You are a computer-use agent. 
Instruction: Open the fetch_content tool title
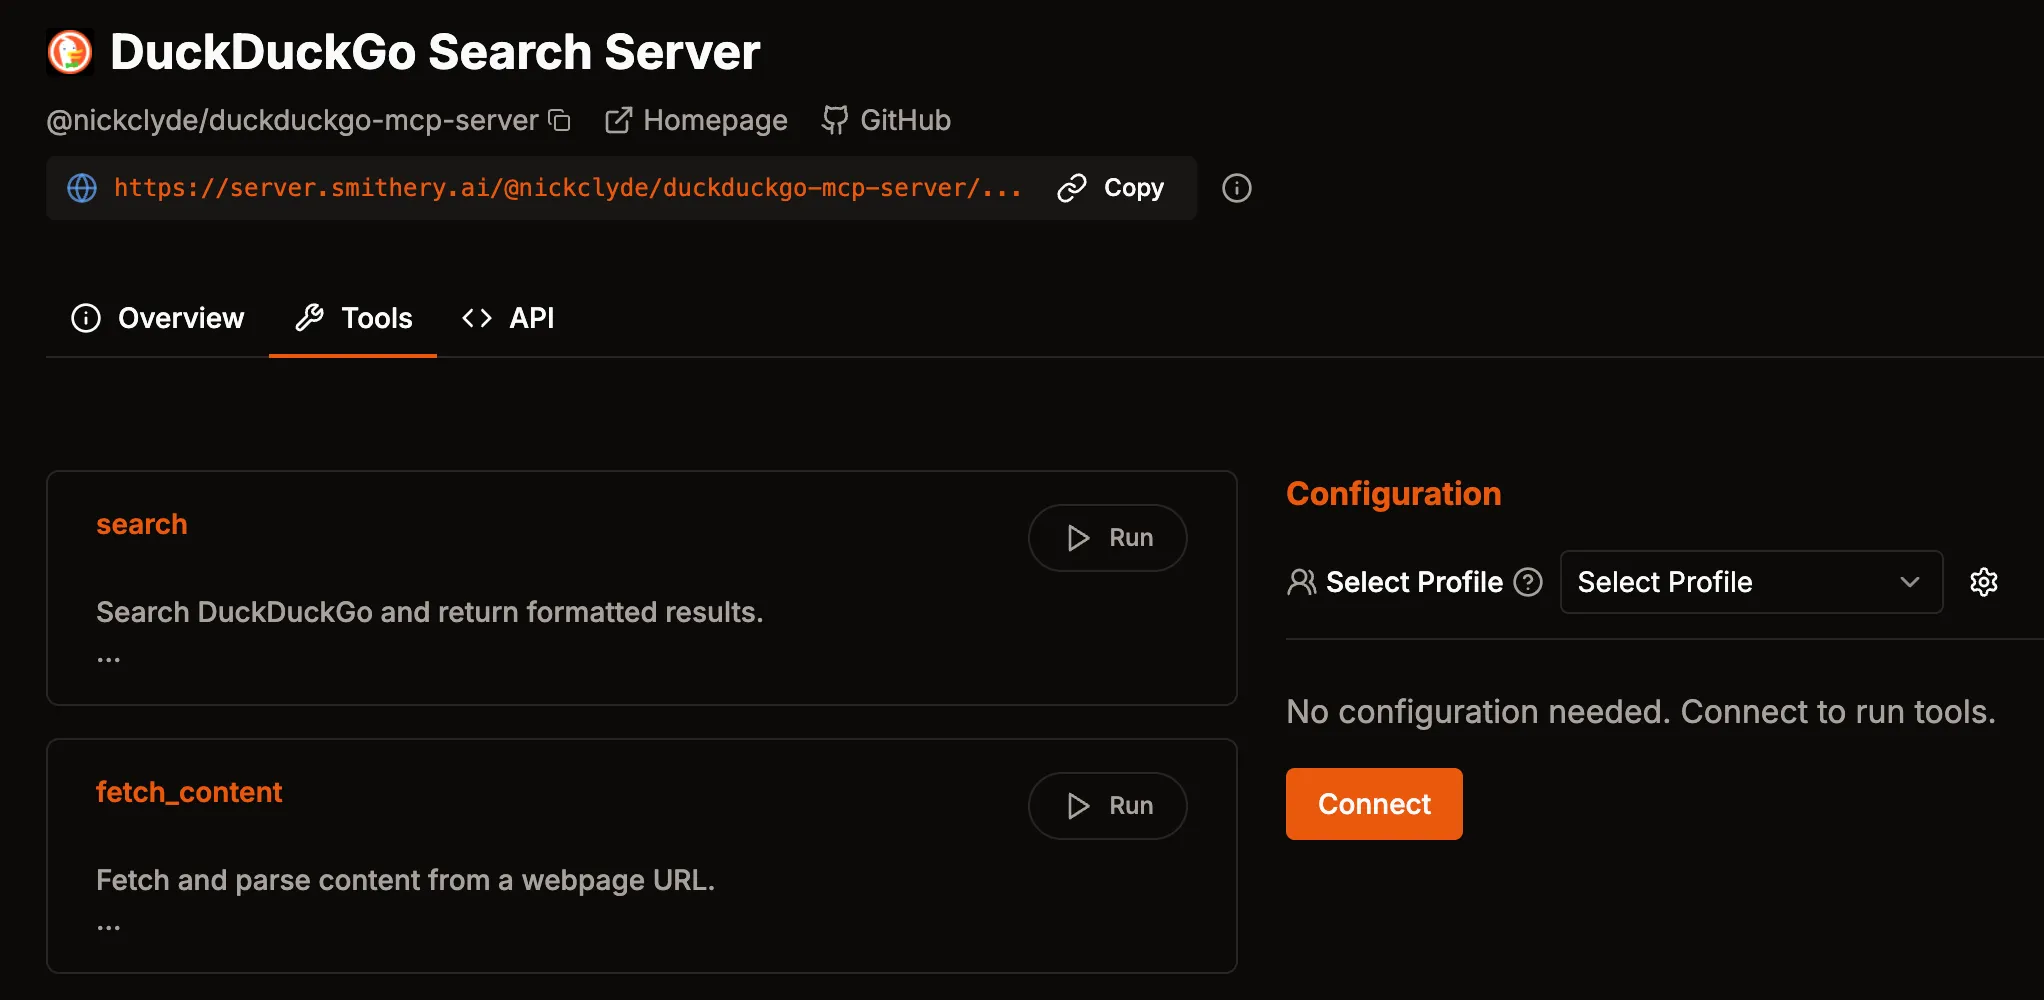189,793
